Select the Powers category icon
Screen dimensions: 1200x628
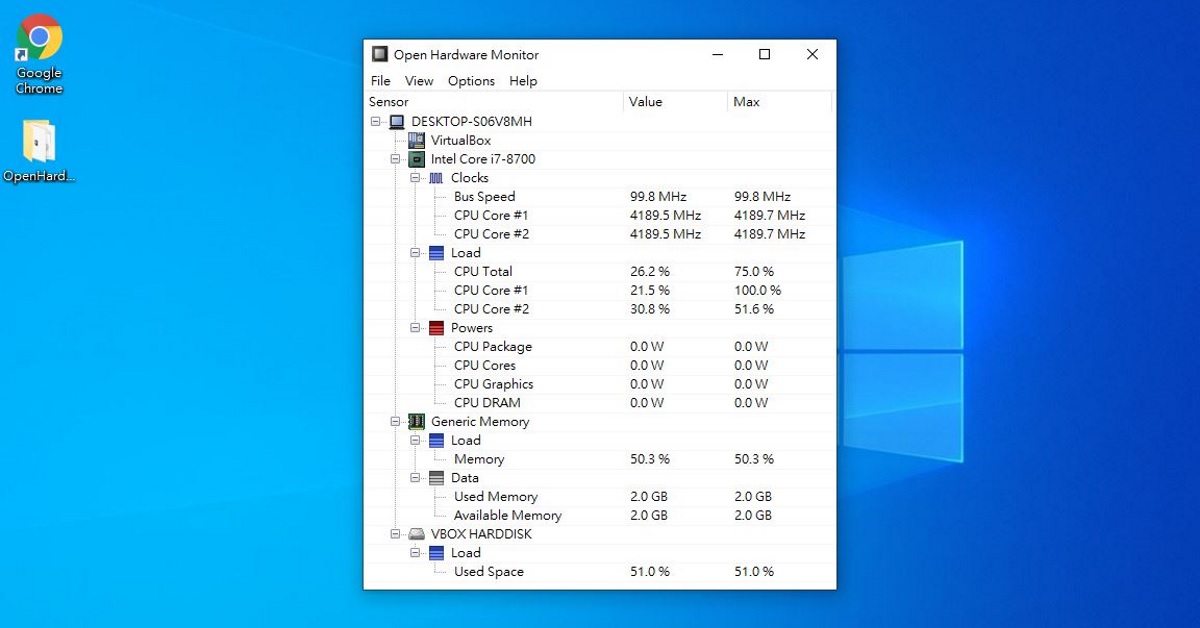[x=437, y=327]
